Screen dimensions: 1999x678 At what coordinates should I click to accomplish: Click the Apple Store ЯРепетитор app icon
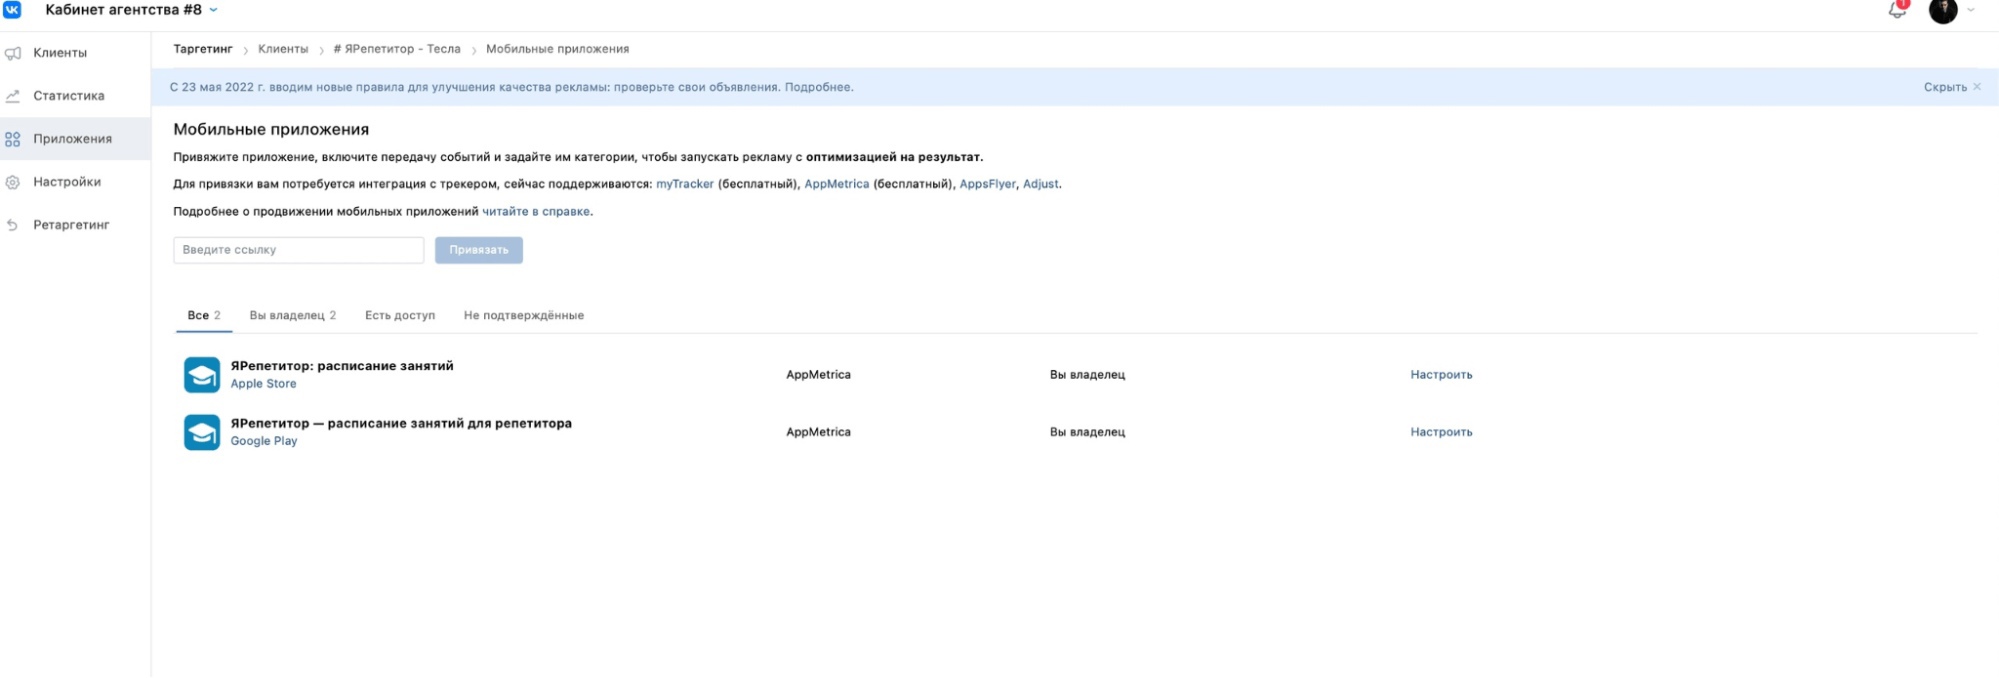click(x=202, y=375)
